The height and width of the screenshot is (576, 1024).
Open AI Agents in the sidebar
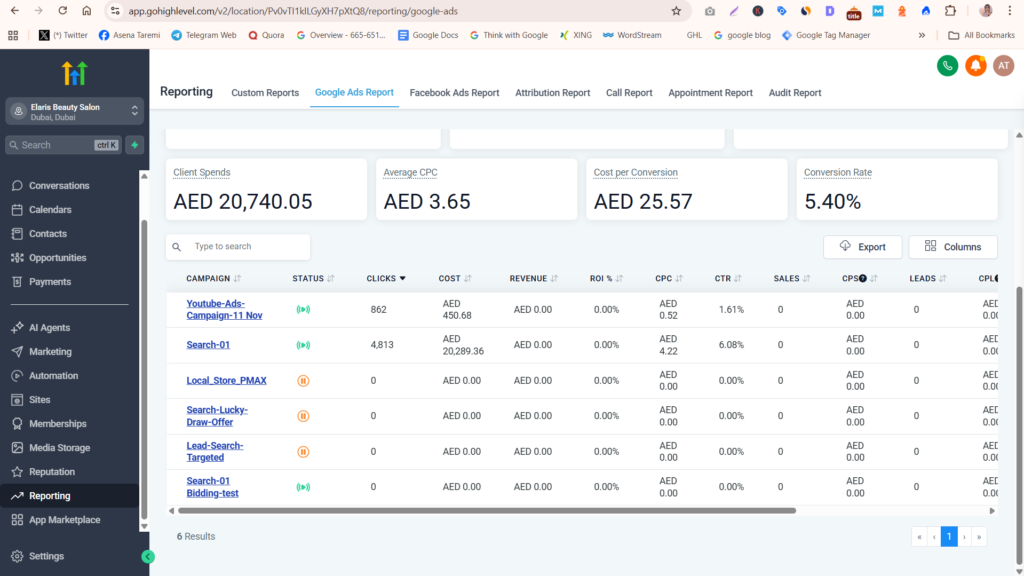[x=49, y=328]
